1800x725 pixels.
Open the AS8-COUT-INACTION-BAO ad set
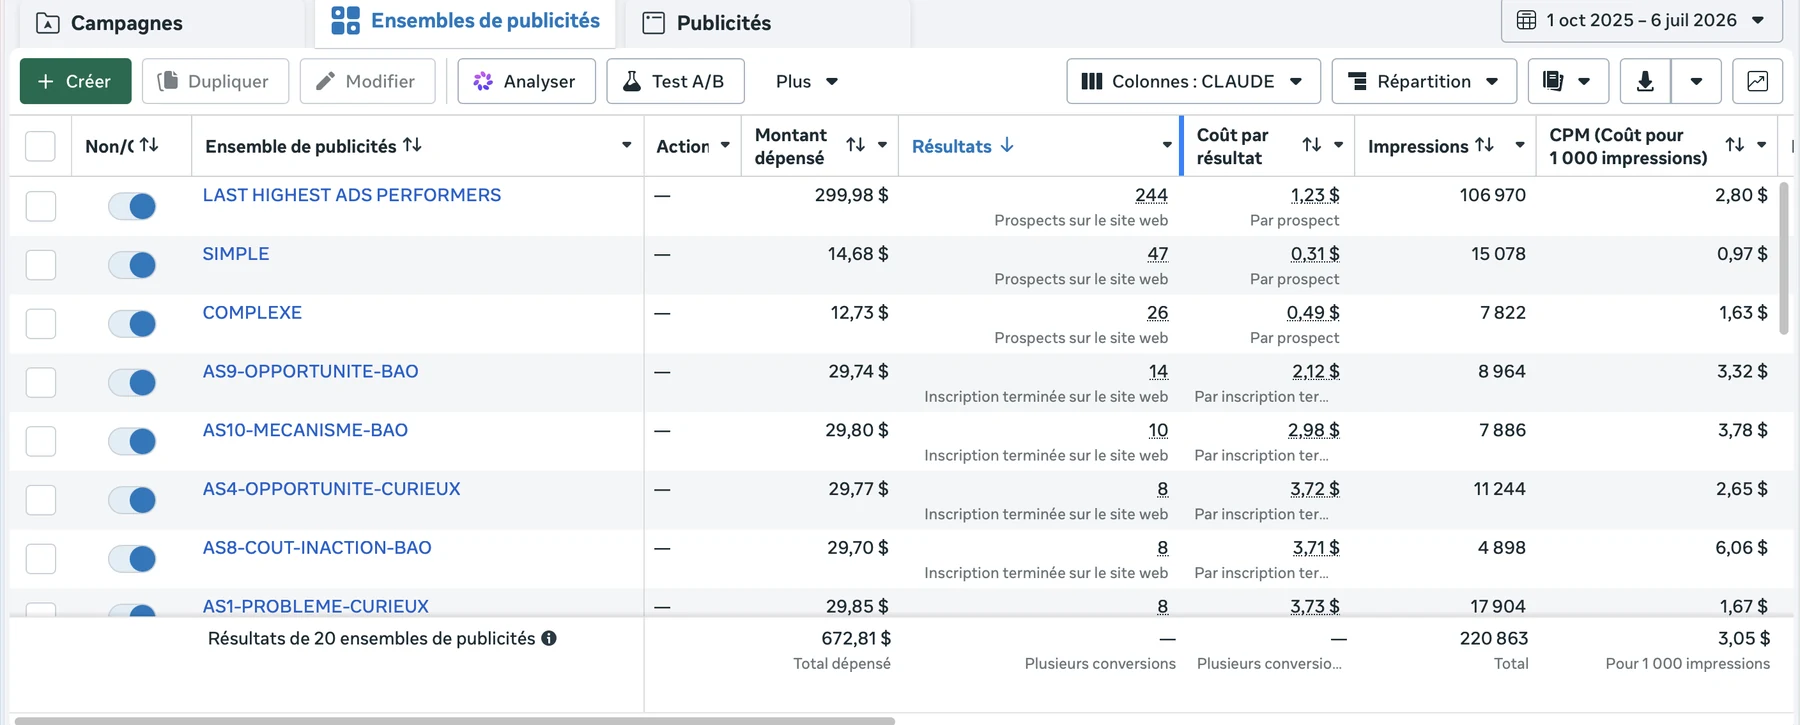pos(317,548)
